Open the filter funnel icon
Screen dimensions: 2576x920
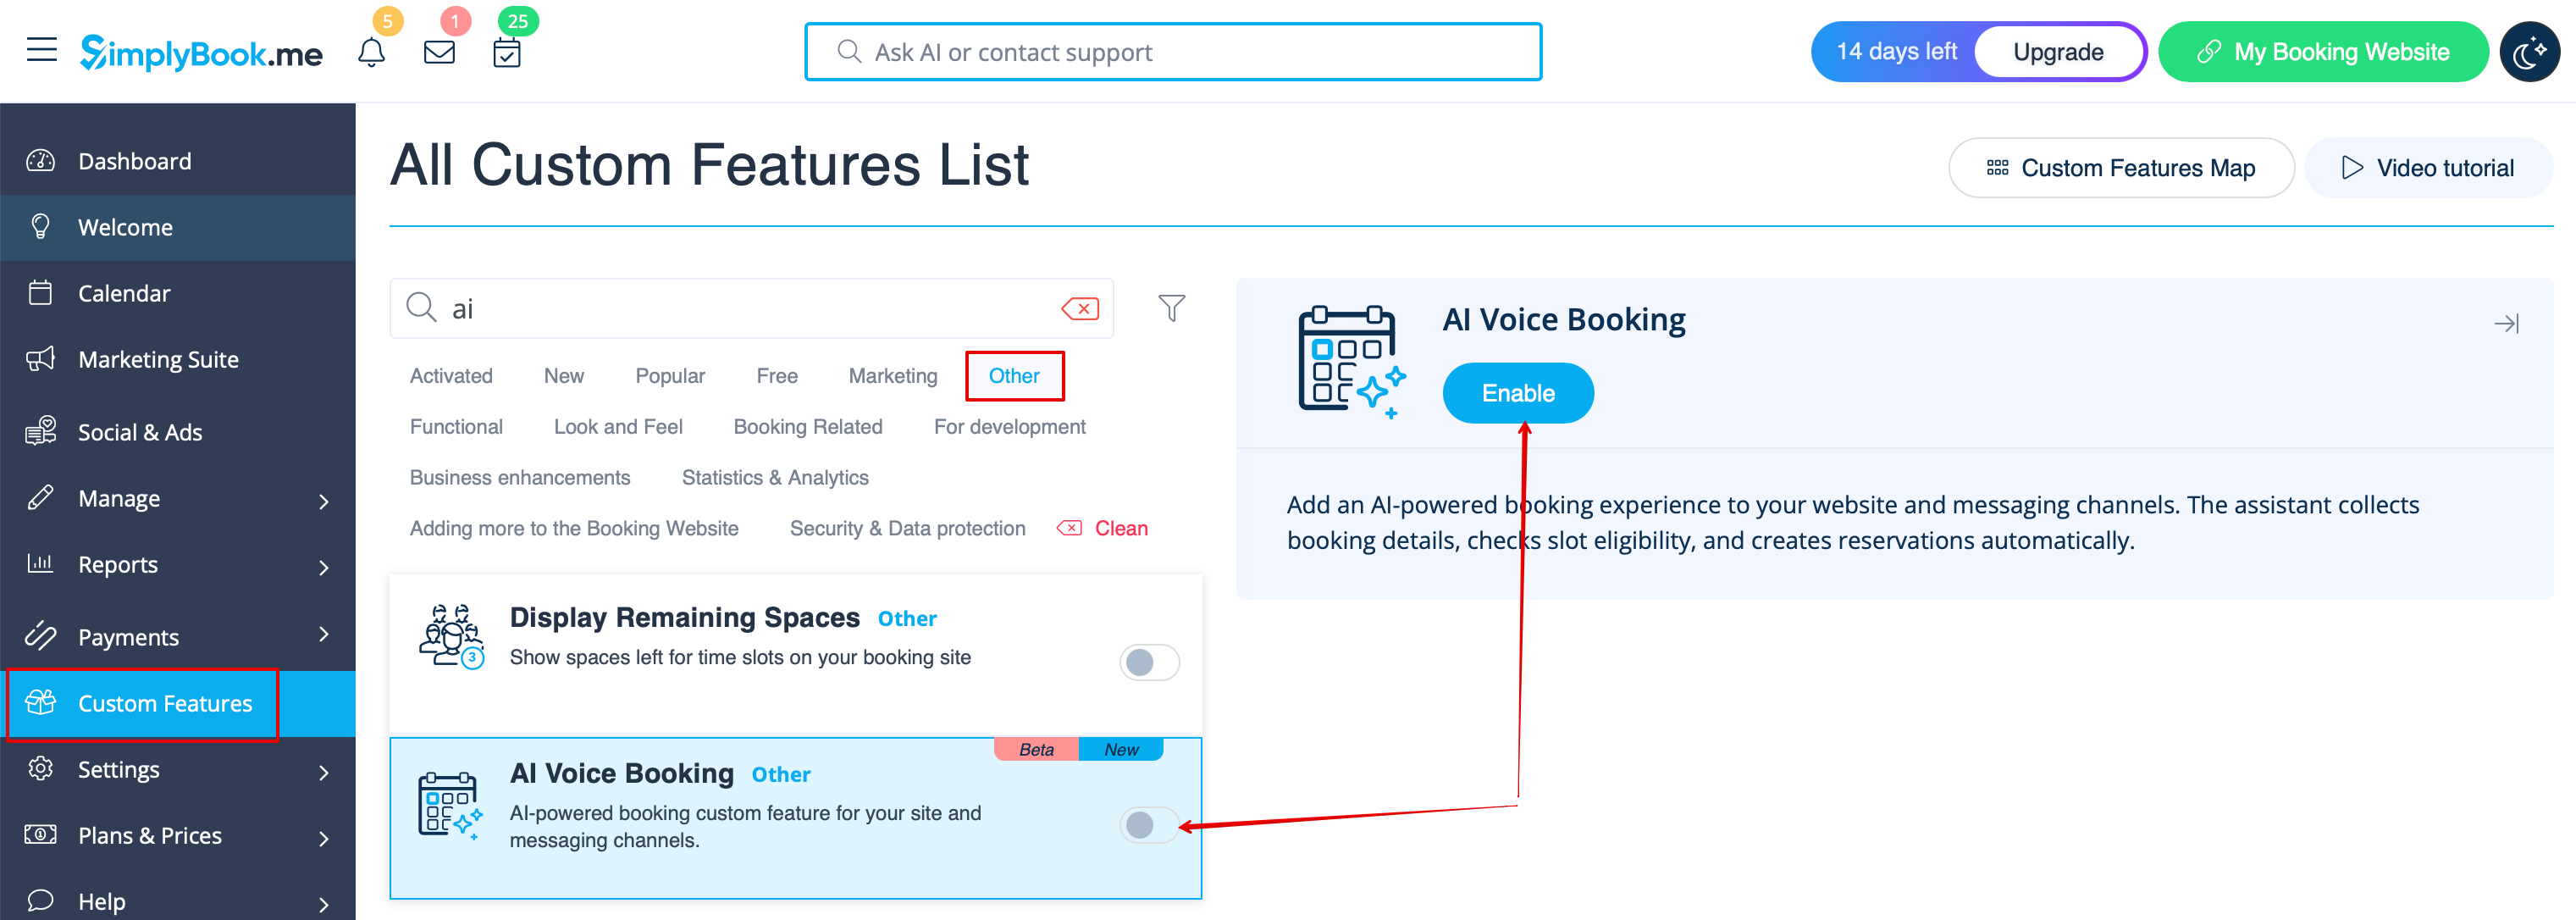click(1171, 308)
